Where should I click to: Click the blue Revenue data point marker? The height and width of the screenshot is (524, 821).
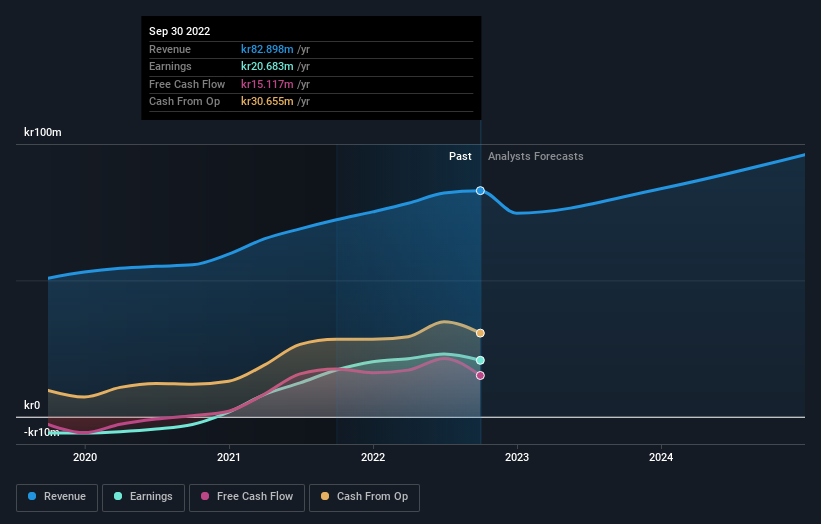point(480,191)
